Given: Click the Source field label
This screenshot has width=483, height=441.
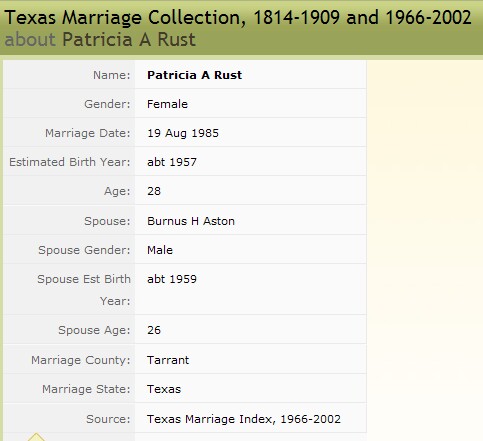Looking at the screenshot, I should pyautogui.click(x=108, y=419).
